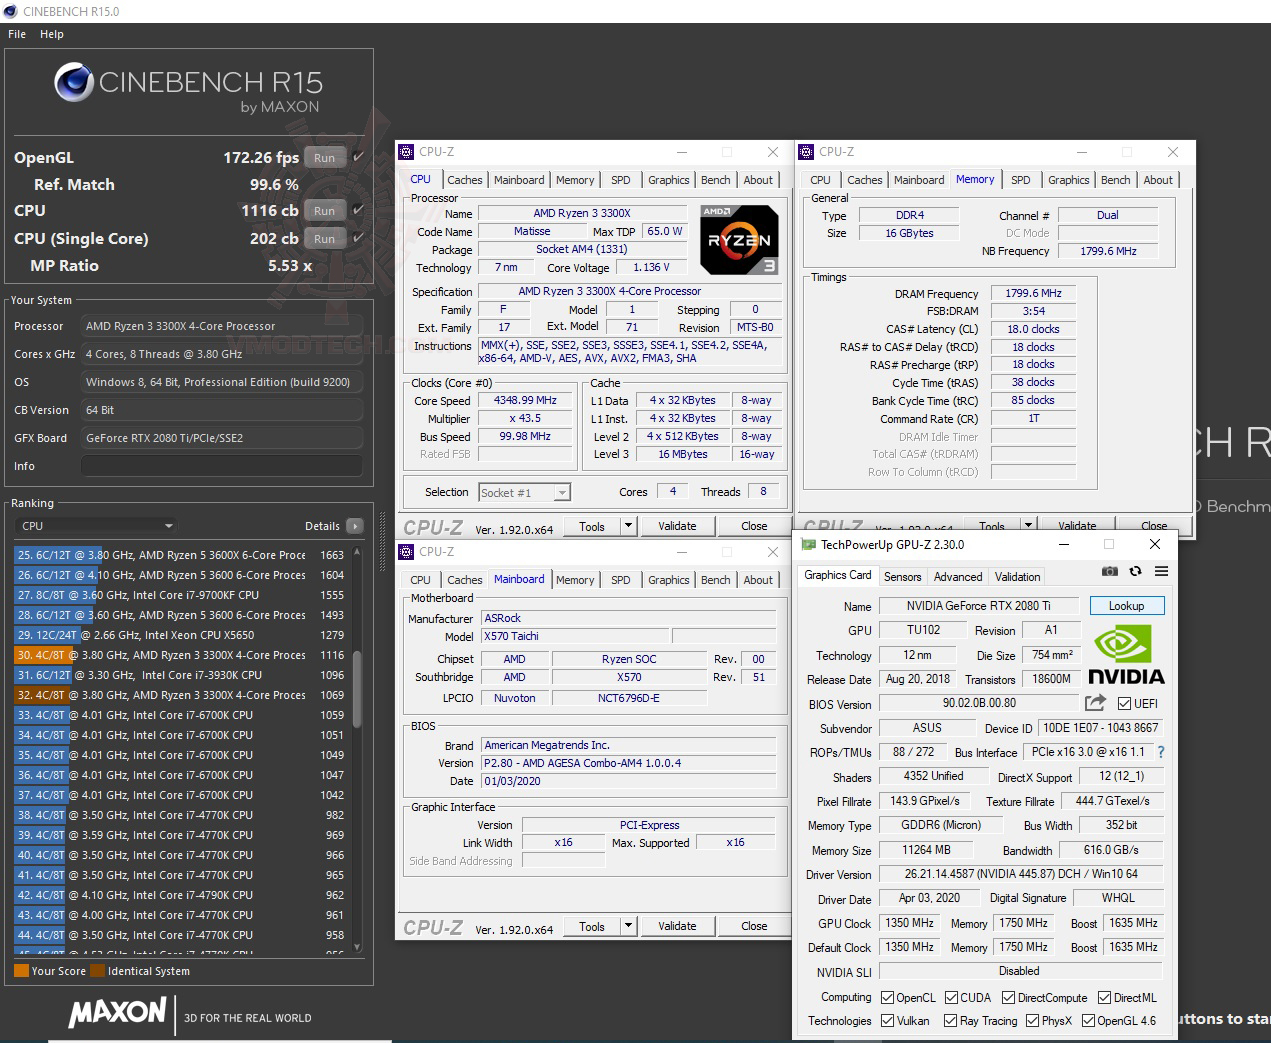
Task: Click the GPU-Z Name field with RTX 2080 Ti
Action: (x=978, y=606)
